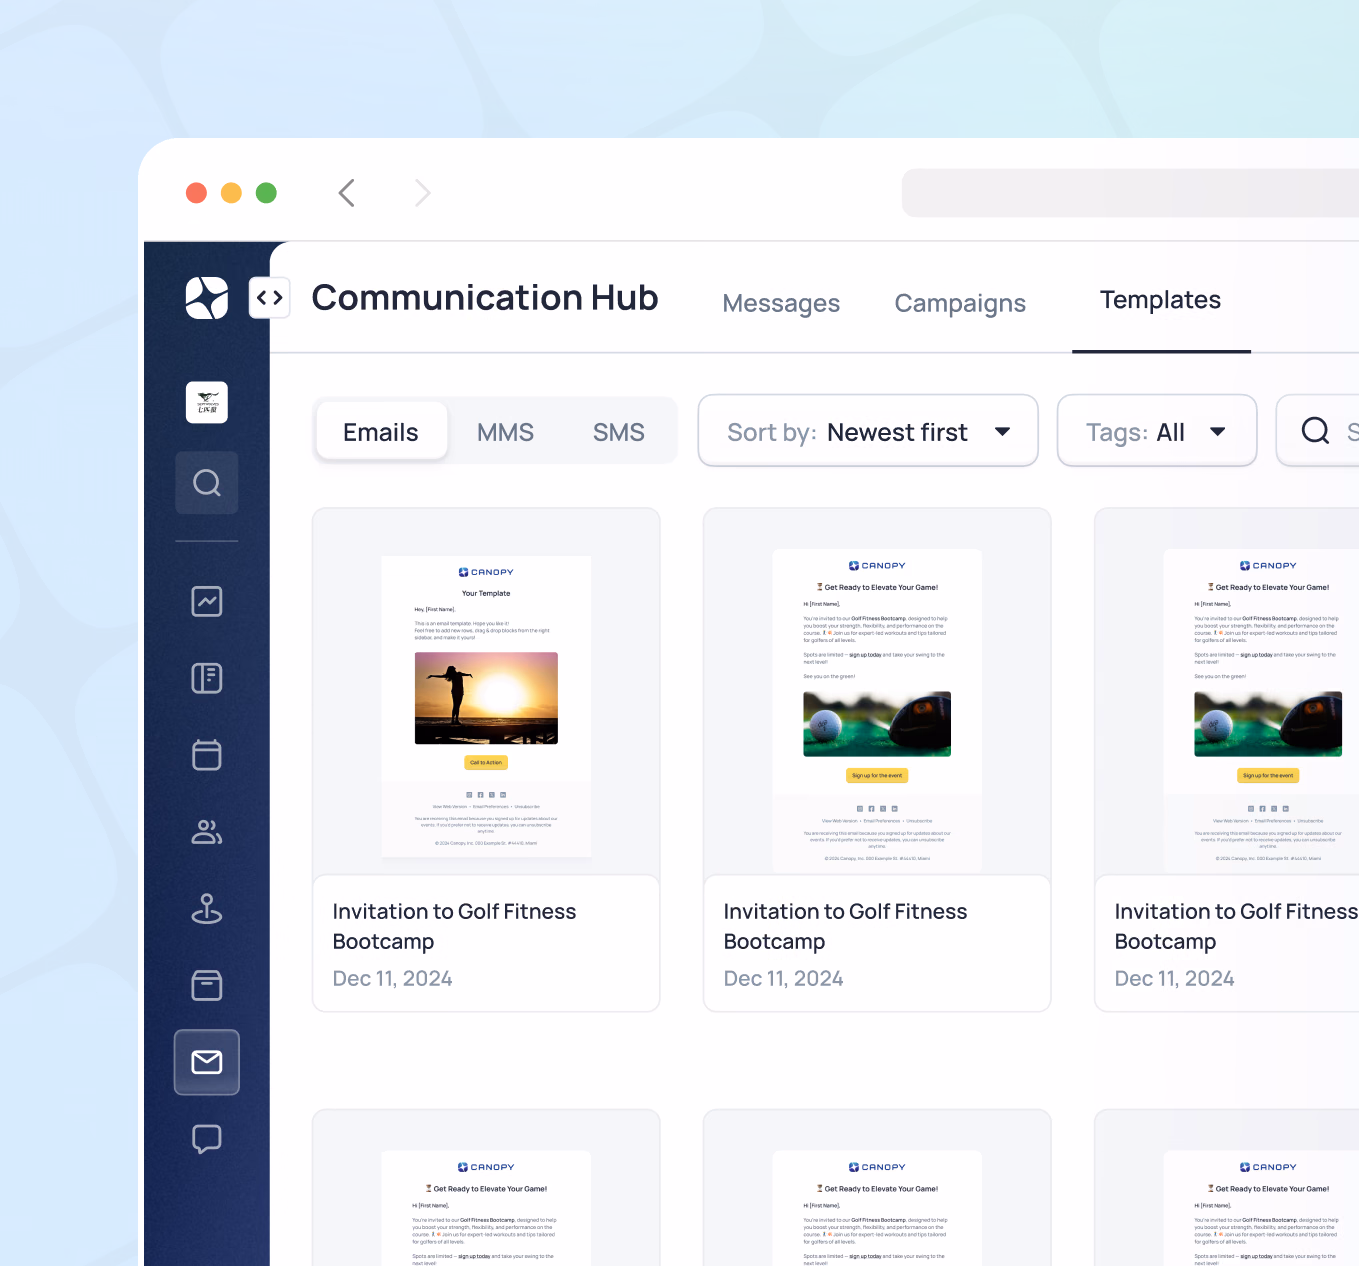The image size is (1359, 1266).
Task: Open the calendar icon in sidebar
Action: pyautogui.click(x=207, y=755)
